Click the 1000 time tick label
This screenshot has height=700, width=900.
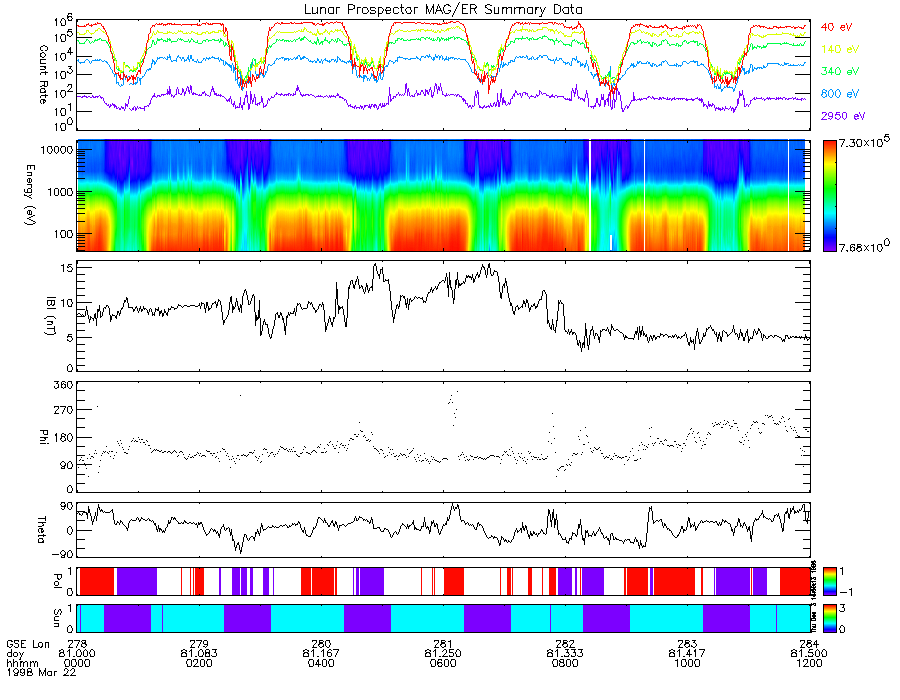tap(687, 663)
